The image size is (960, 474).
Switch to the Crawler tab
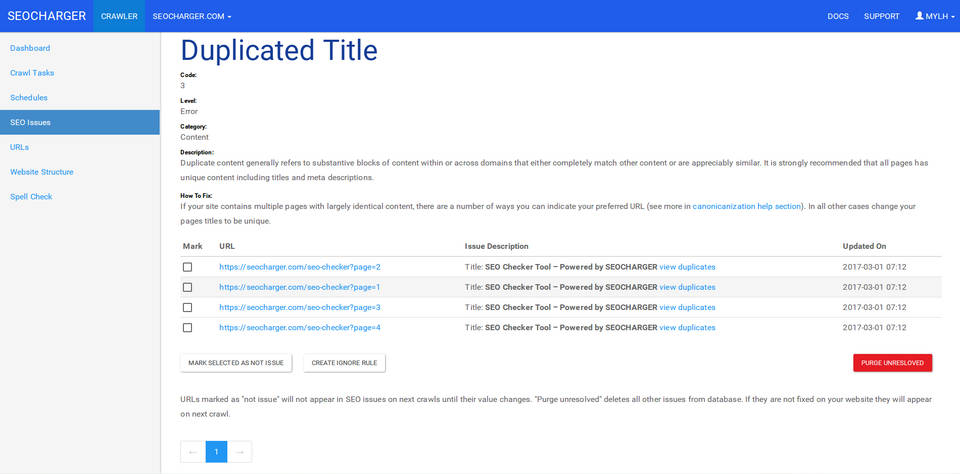click(119, 16)
